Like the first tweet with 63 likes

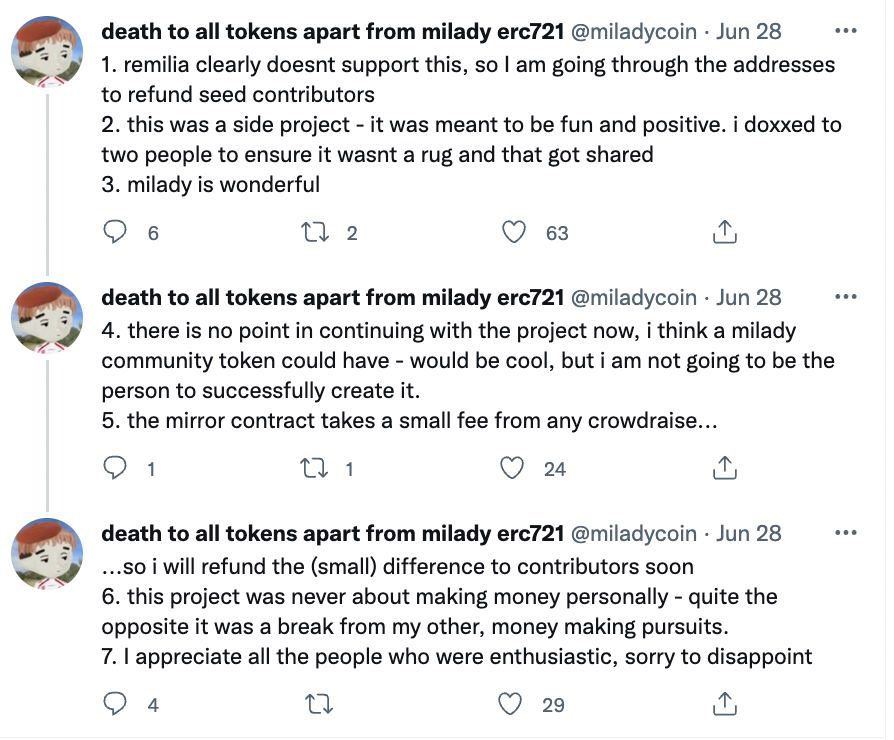point(514,232)
